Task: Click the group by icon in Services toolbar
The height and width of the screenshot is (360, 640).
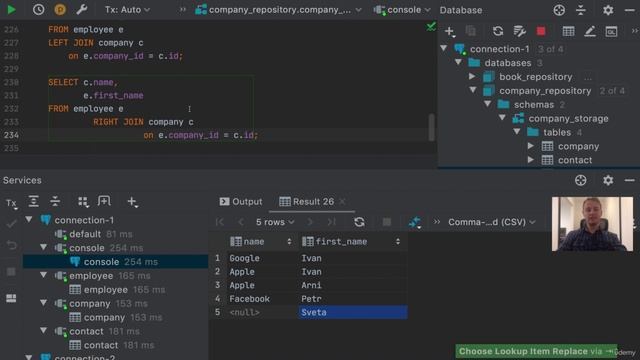Action: coord(83,201)
